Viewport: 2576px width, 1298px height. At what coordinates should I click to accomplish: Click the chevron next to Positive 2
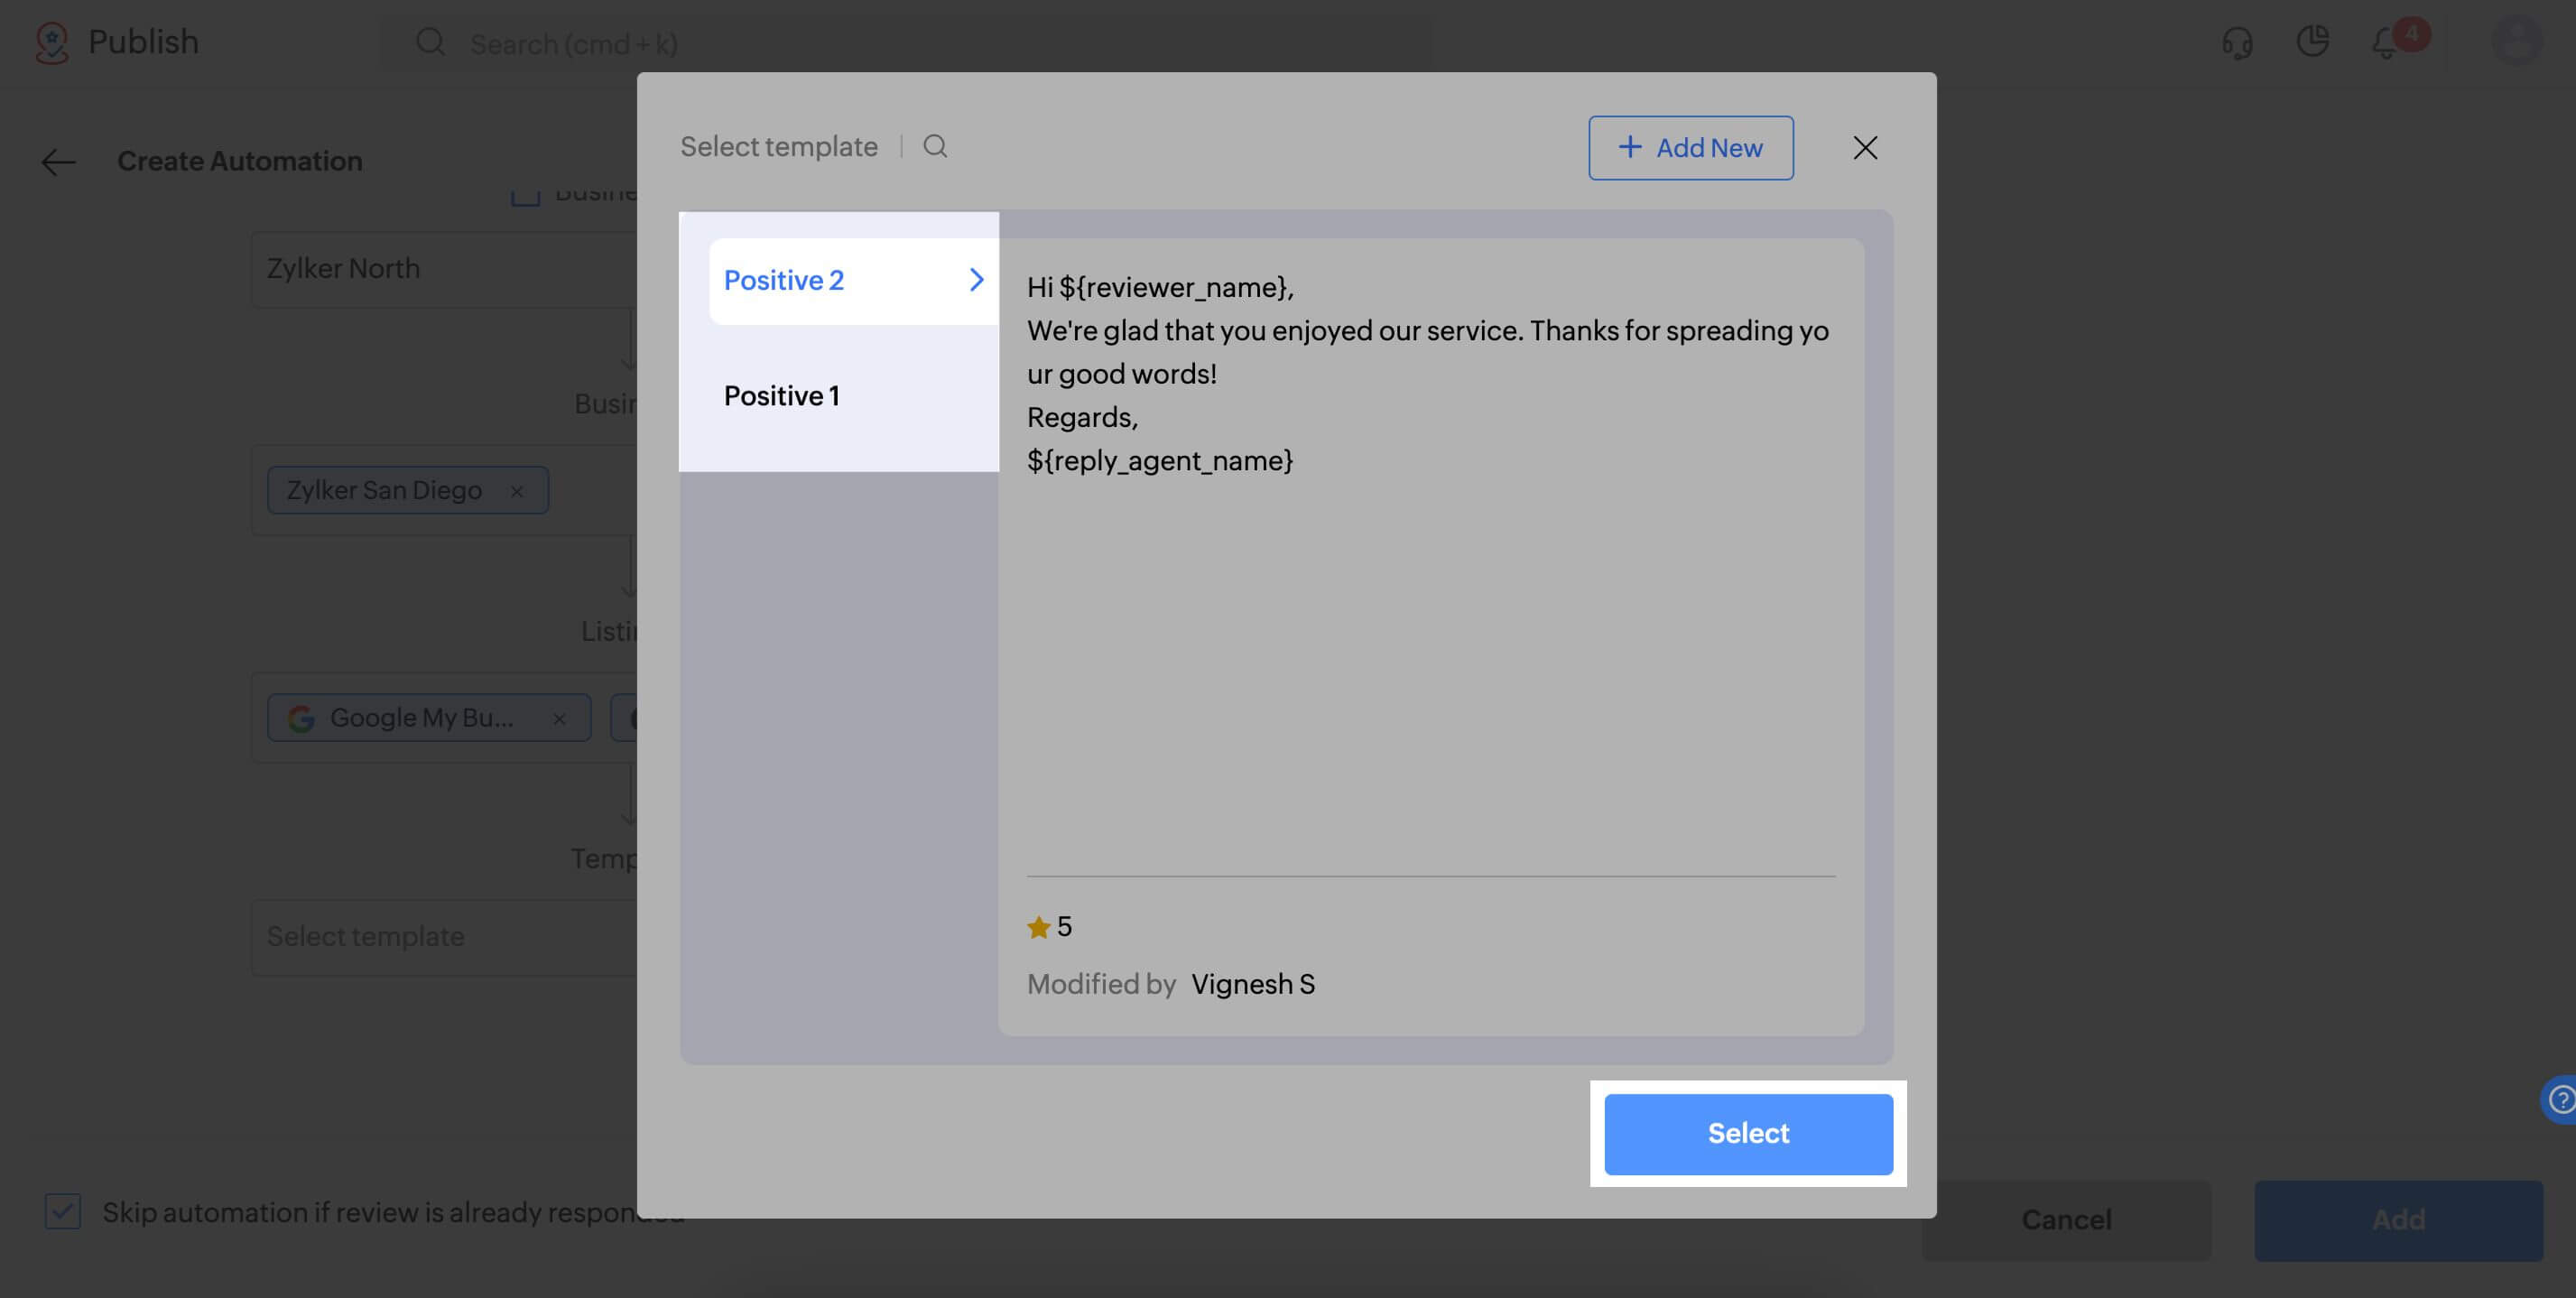coord(976,280)
